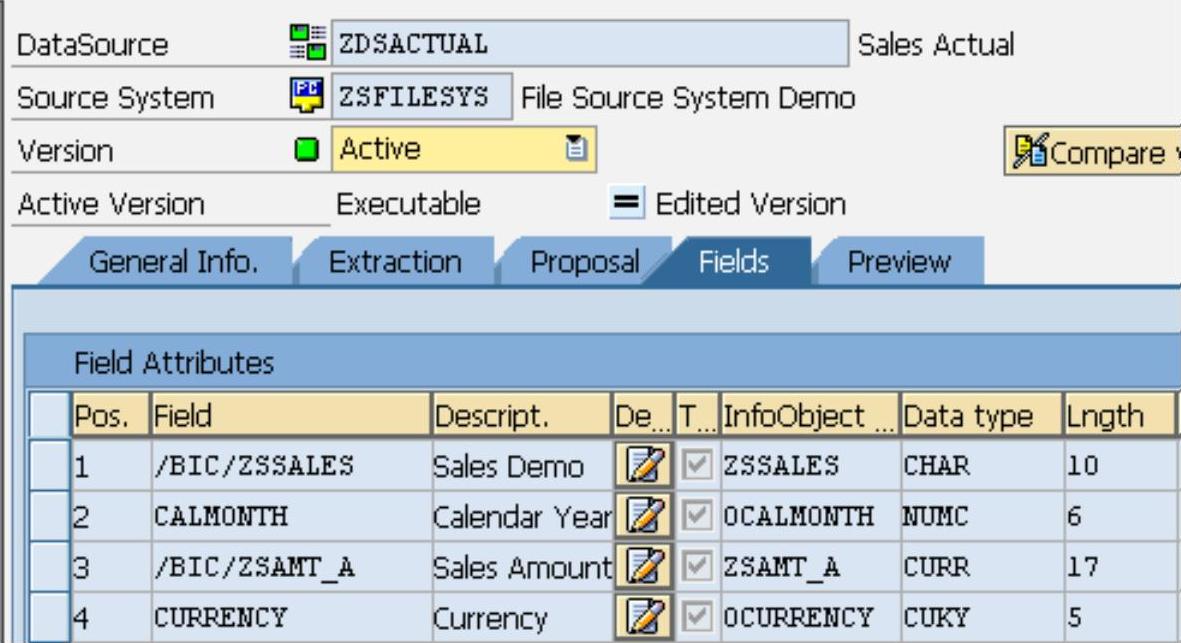The height and width of the screenshot is (643, 1181).
Task: Click the Source System PC icon
Action: tap(300, 98)
